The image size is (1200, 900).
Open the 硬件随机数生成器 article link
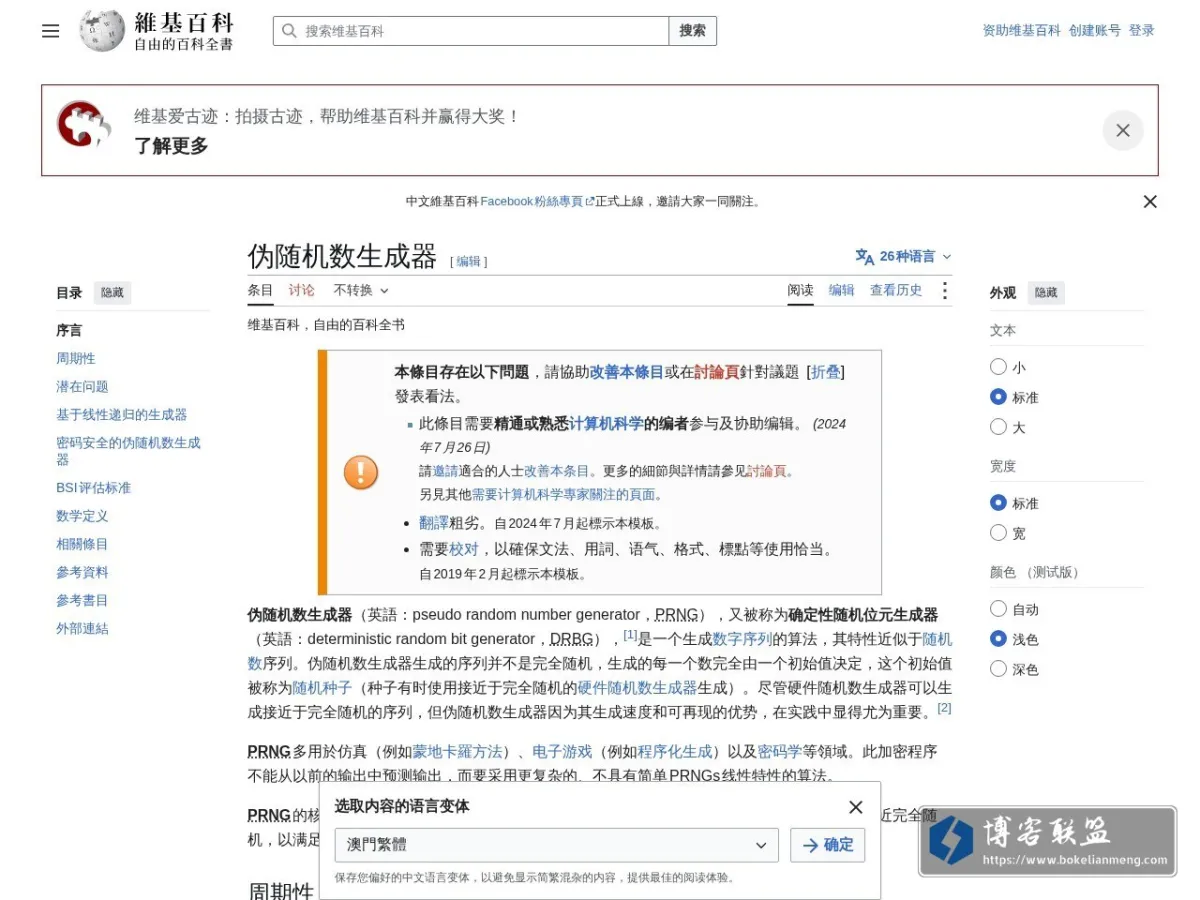pyautogui.click(x=637, y=688)
